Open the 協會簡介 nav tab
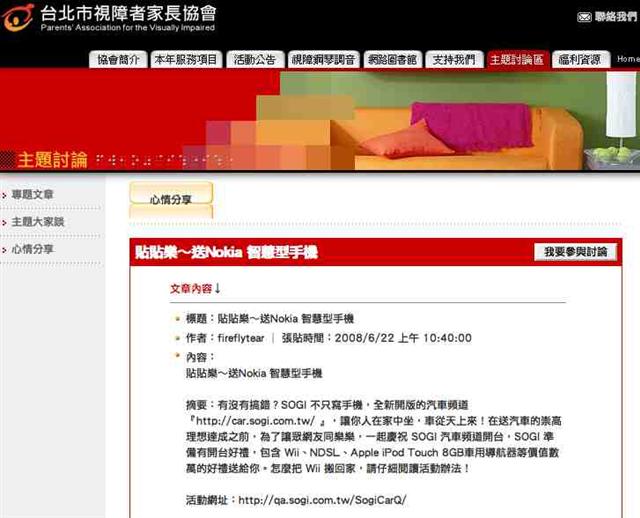The height and width of the screenshot is (518, 640). pos(118,60)
